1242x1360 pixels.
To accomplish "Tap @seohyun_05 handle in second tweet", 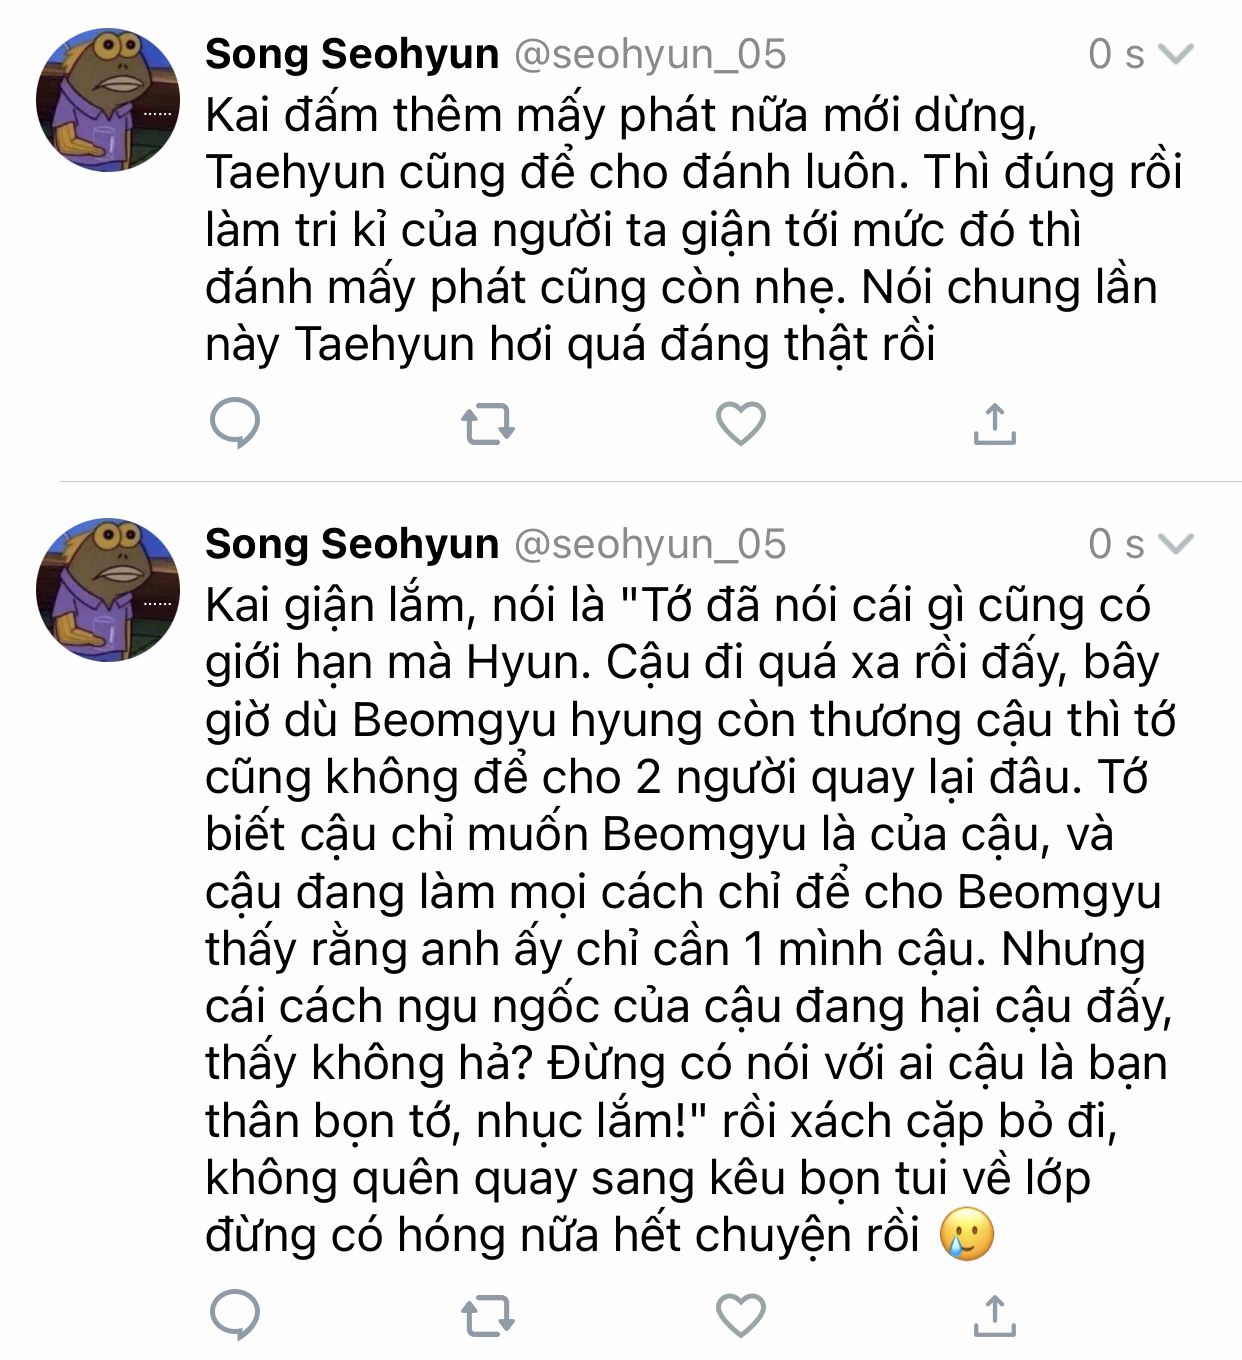I will pyautogui.click(x=650, y=544).
